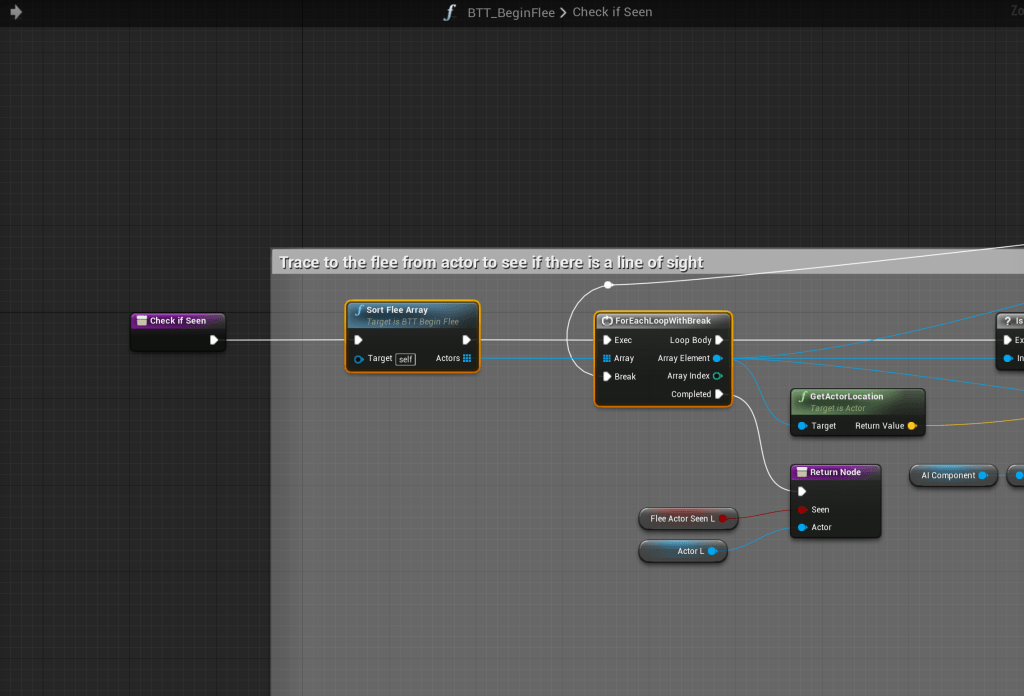Image resolution: width=1024 pixels, height=696 pixels.
Task: Click Check if Seen breadcrumb label
Action: coord(612,13)
